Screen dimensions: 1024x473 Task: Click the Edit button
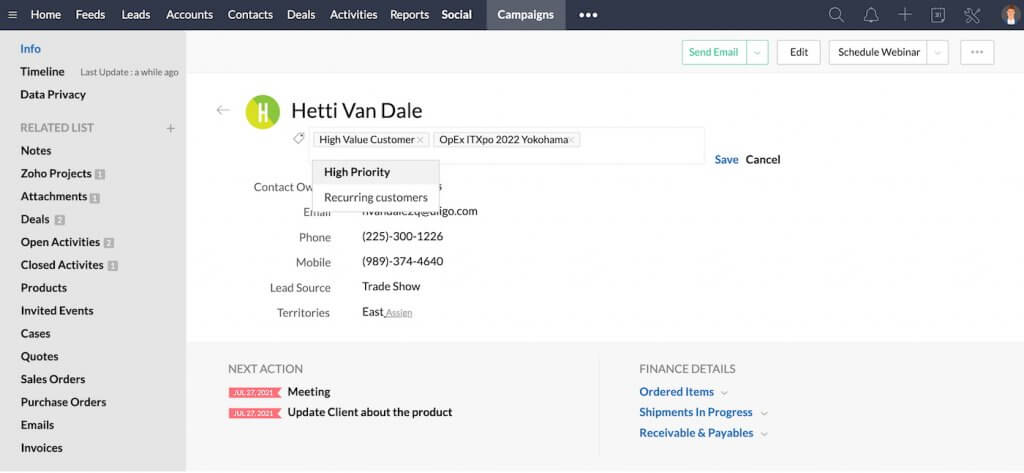pyautogui.click(x=799, y=52)
